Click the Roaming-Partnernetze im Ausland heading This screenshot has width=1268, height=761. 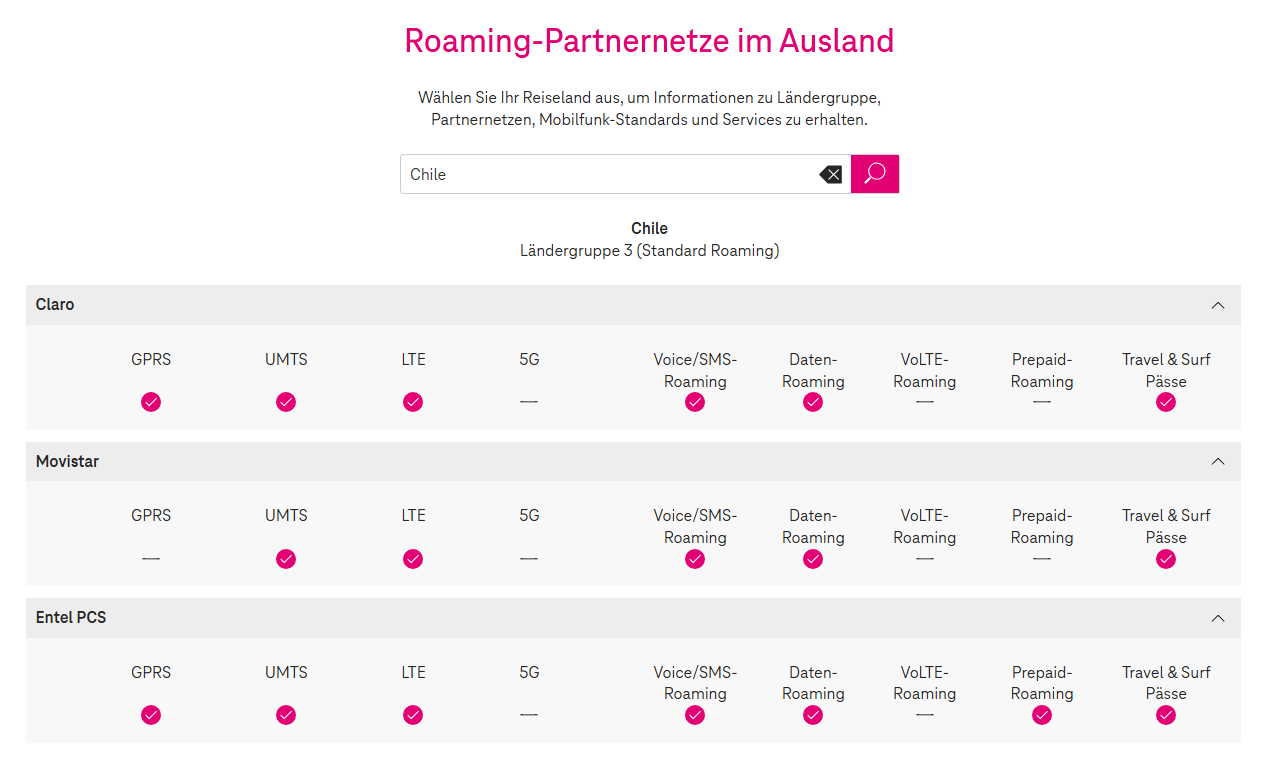649,41
